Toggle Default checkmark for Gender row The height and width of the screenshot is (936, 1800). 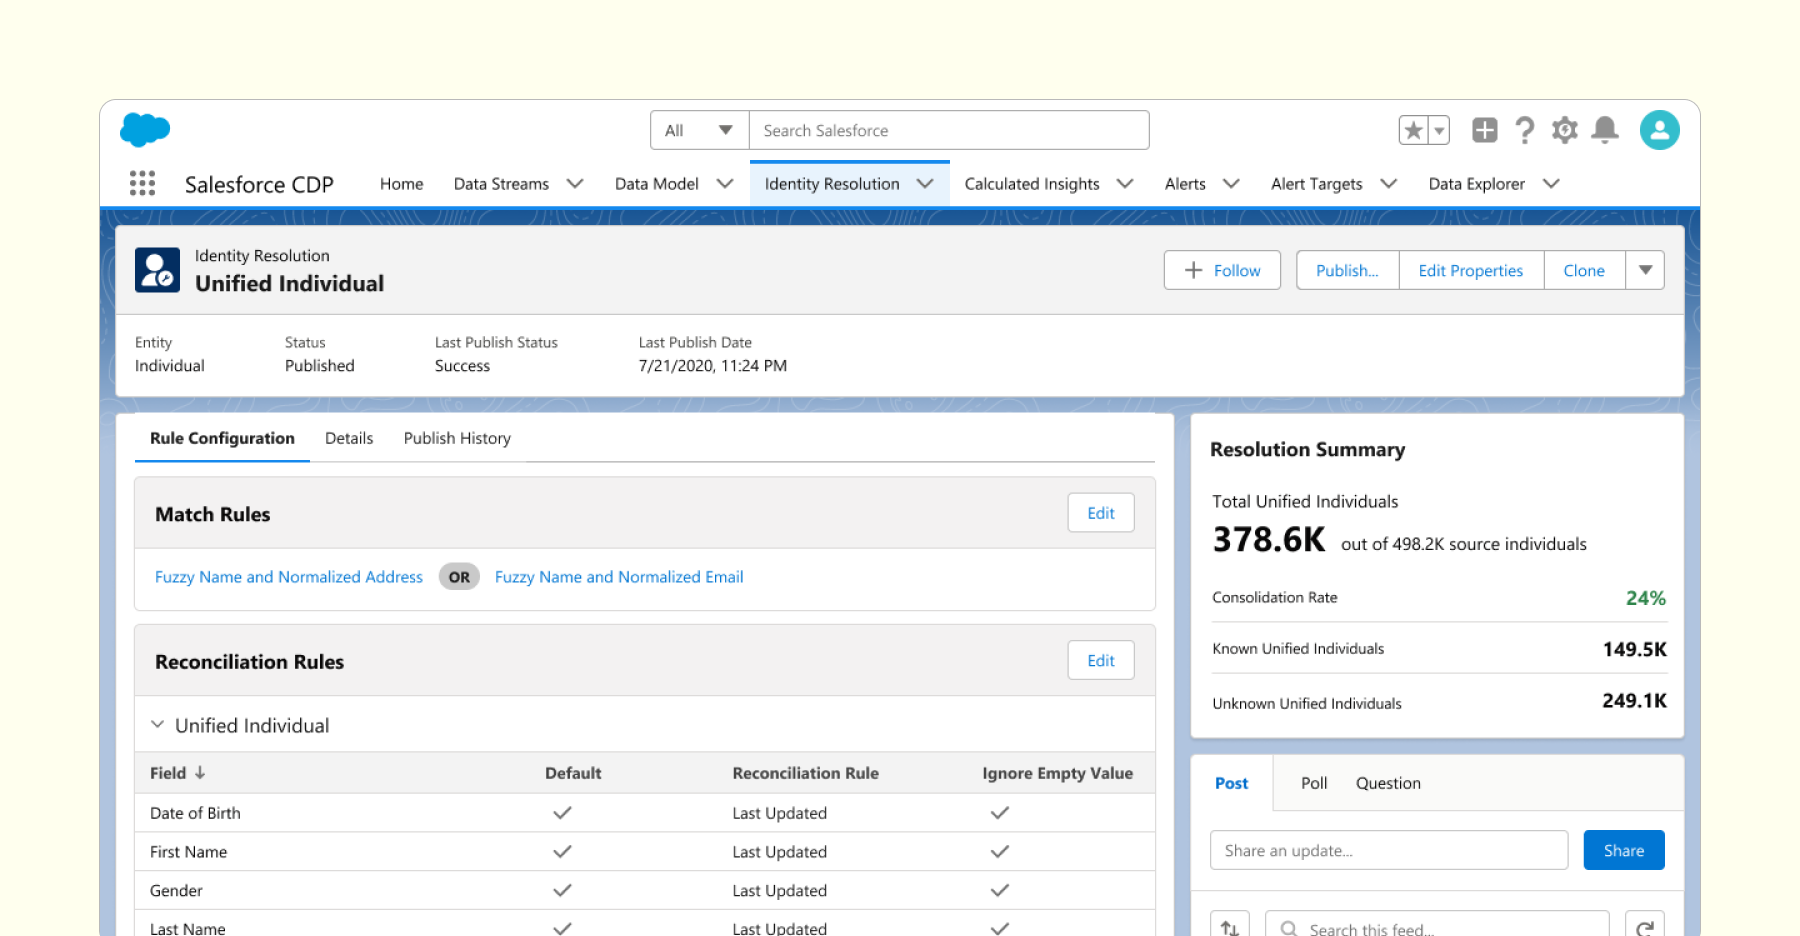562,890
